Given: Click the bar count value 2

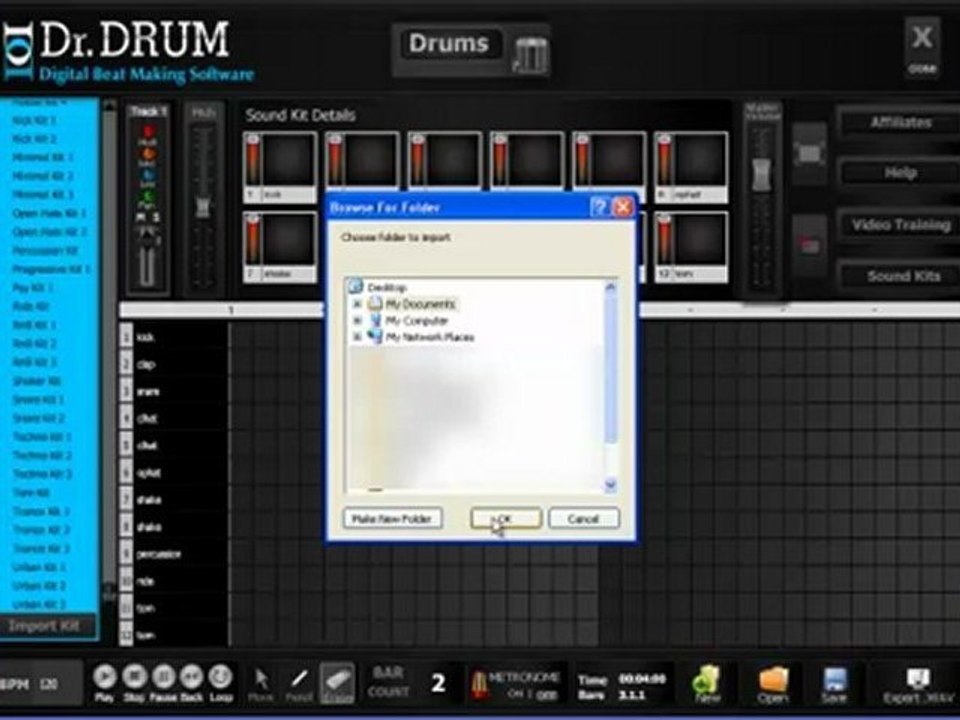Looking at the screenshot, I should (x=438, y=683).
